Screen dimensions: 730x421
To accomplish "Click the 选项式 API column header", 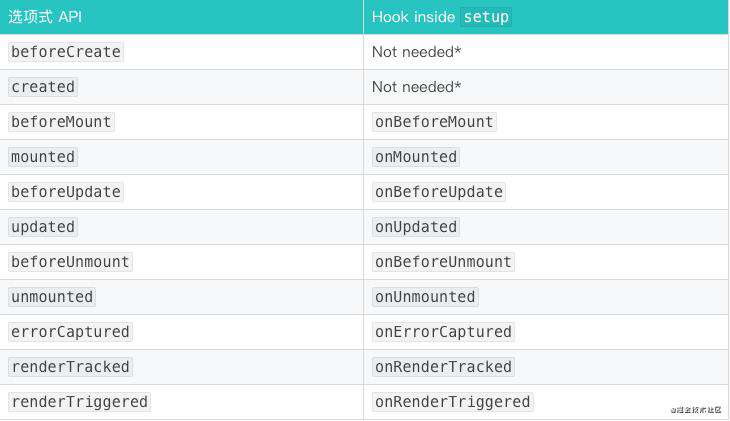I will (45, 17).
